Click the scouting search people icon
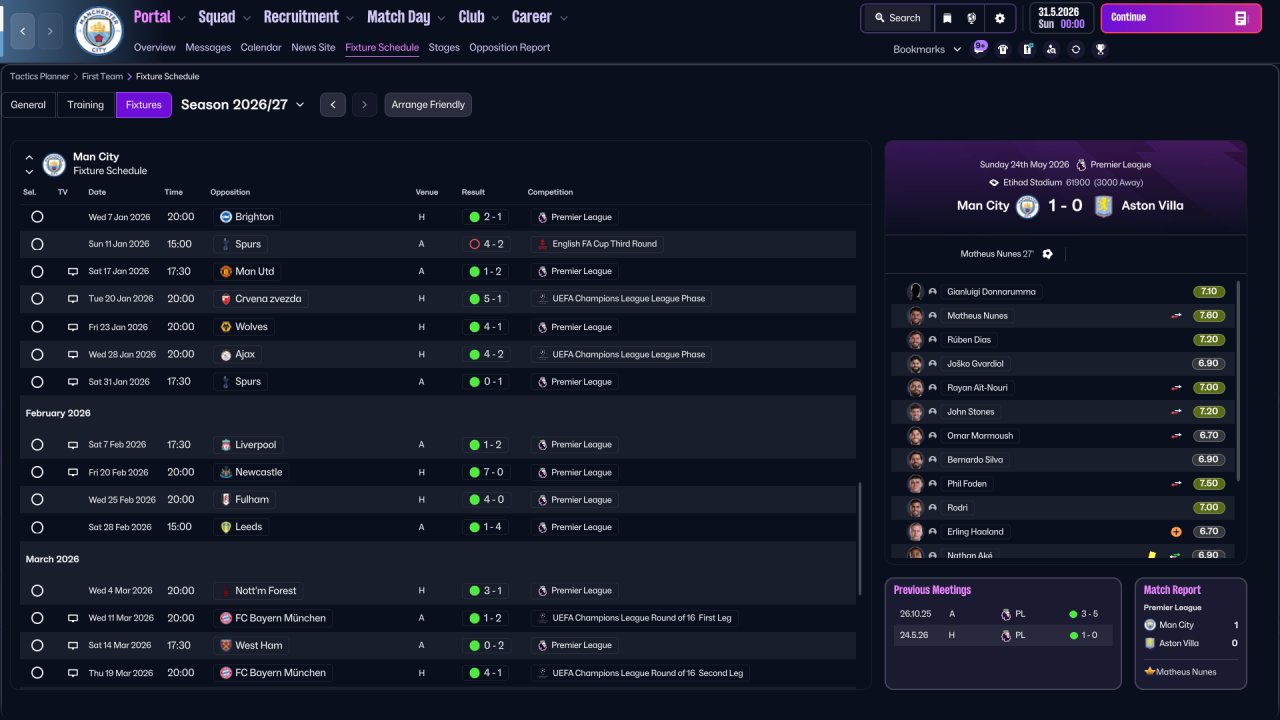1280x720 pixels. point(1051,49)
